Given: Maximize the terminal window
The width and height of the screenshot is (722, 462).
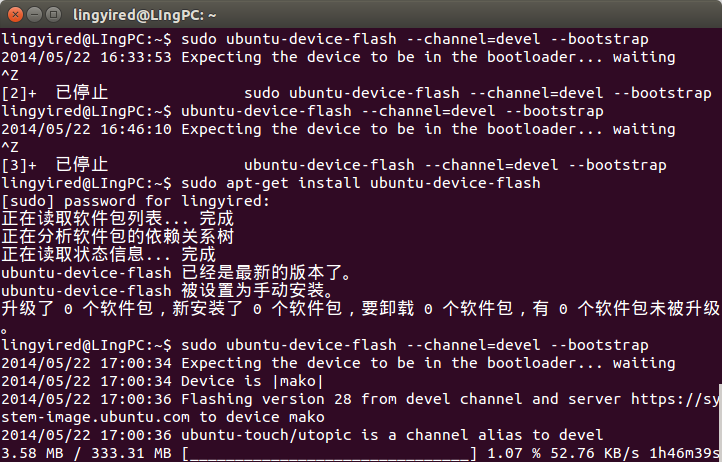Looking at the screenshot, I should pos(51,14).
